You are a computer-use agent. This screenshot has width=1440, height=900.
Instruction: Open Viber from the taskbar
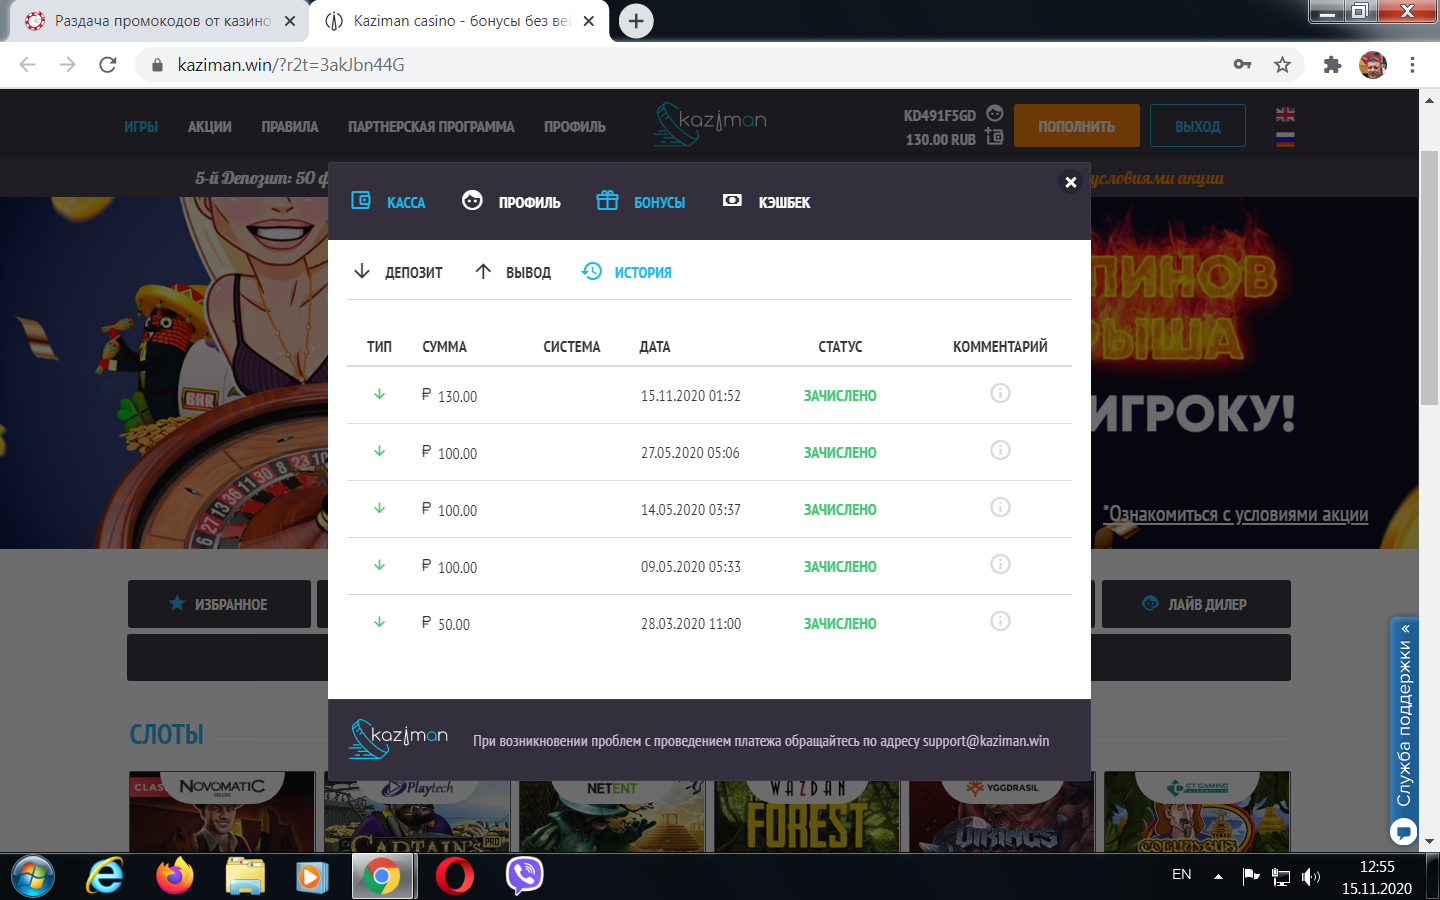(524, 876)
